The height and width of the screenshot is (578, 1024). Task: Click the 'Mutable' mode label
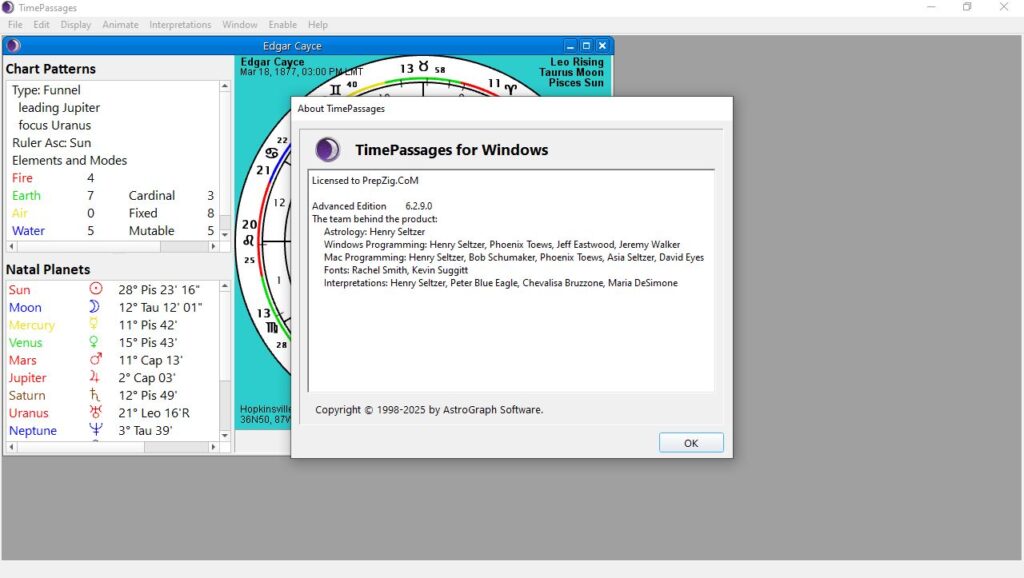[x=152, y=231]
